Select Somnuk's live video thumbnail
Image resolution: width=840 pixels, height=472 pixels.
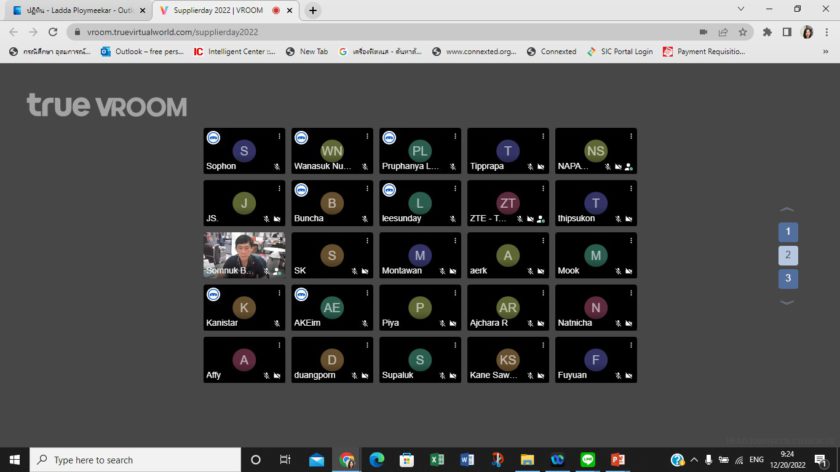point(244,254)
